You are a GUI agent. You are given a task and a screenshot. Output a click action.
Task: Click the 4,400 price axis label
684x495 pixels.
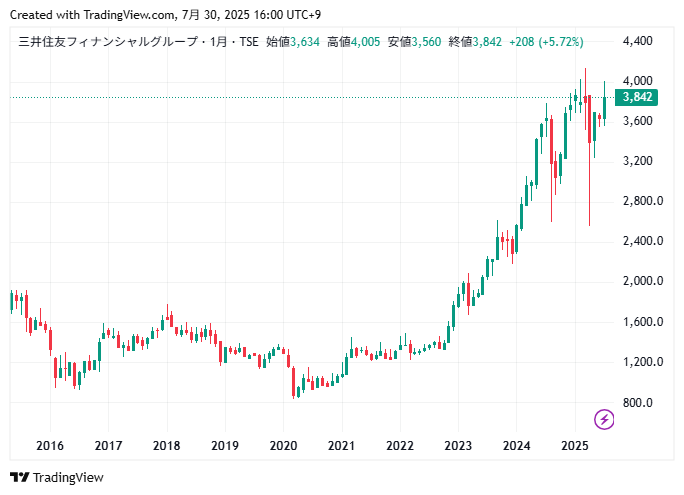coord(638,41)
